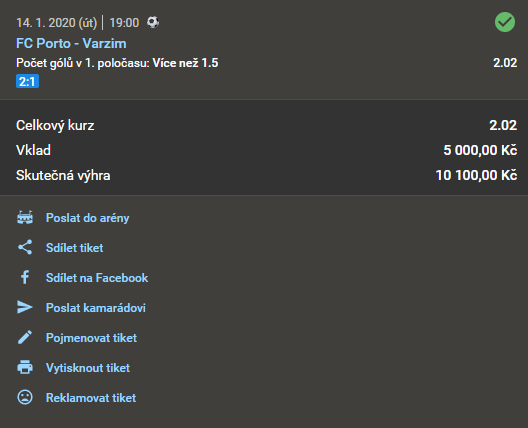Click the paper plane send icon
Image resolution: width=528 pixels, height=428 pixels.
pyautogui.click(x=25, y=307)
